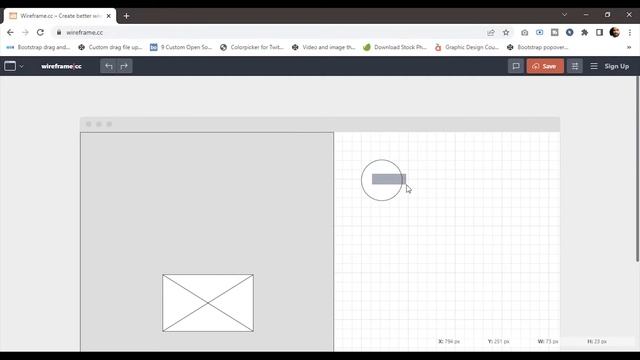The image size is (640, 360).
Task: Click the share page icon in address bar
Action: point(491,32)
